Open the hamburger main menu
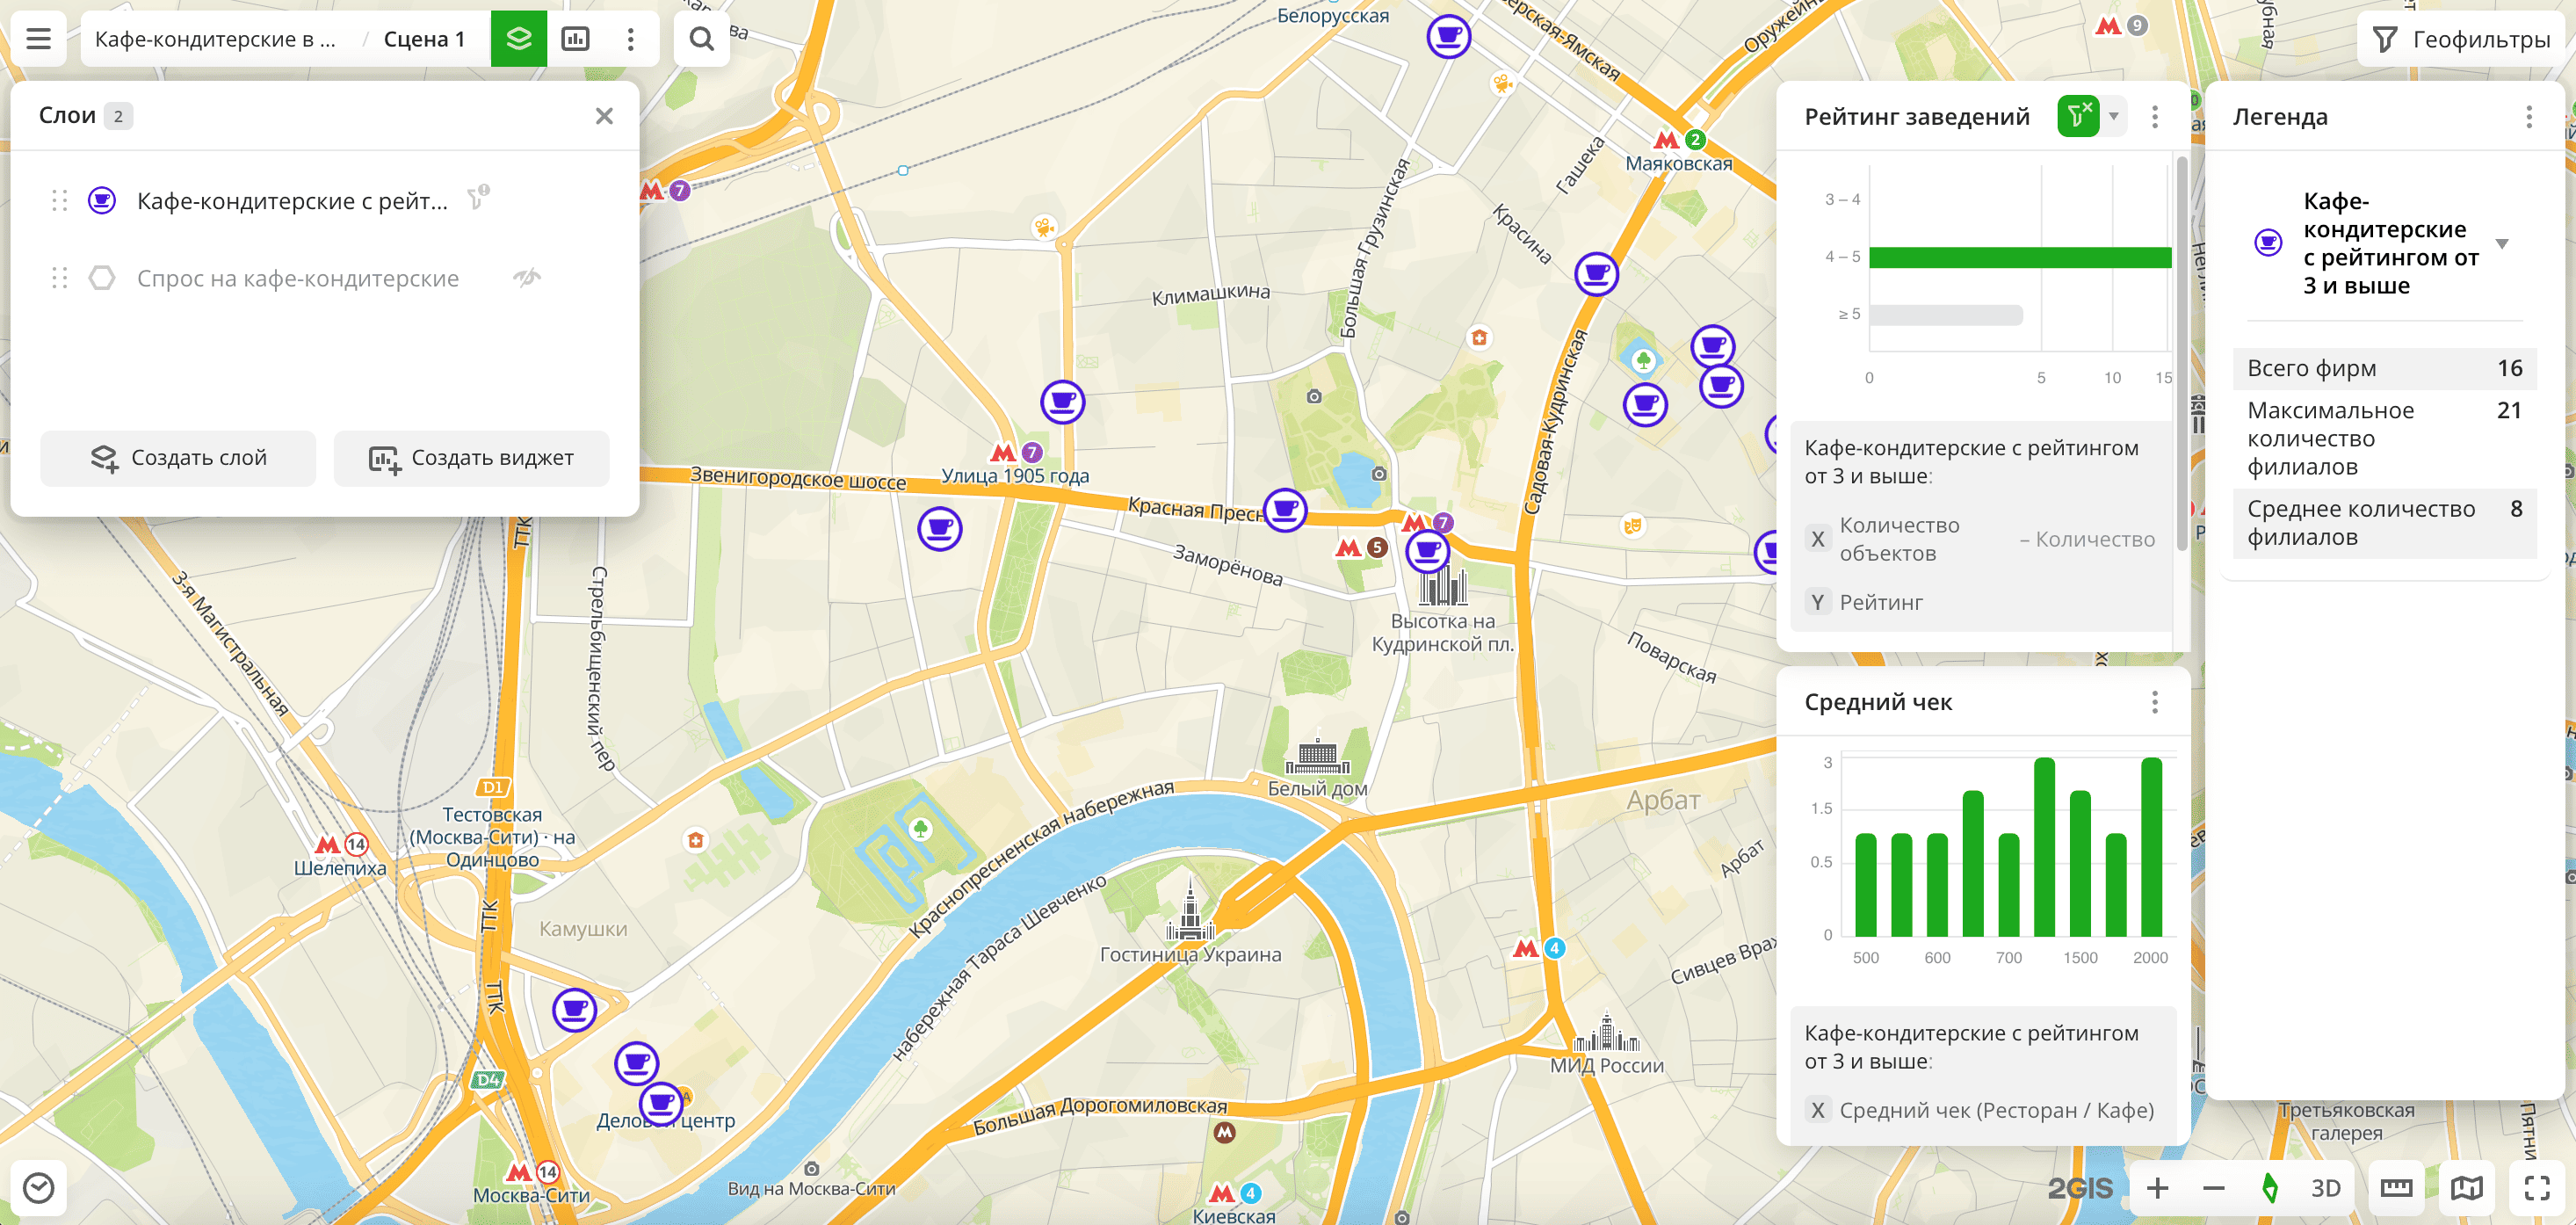The width and height of the screenshot is (2576, 1225). tap(38, 39)
